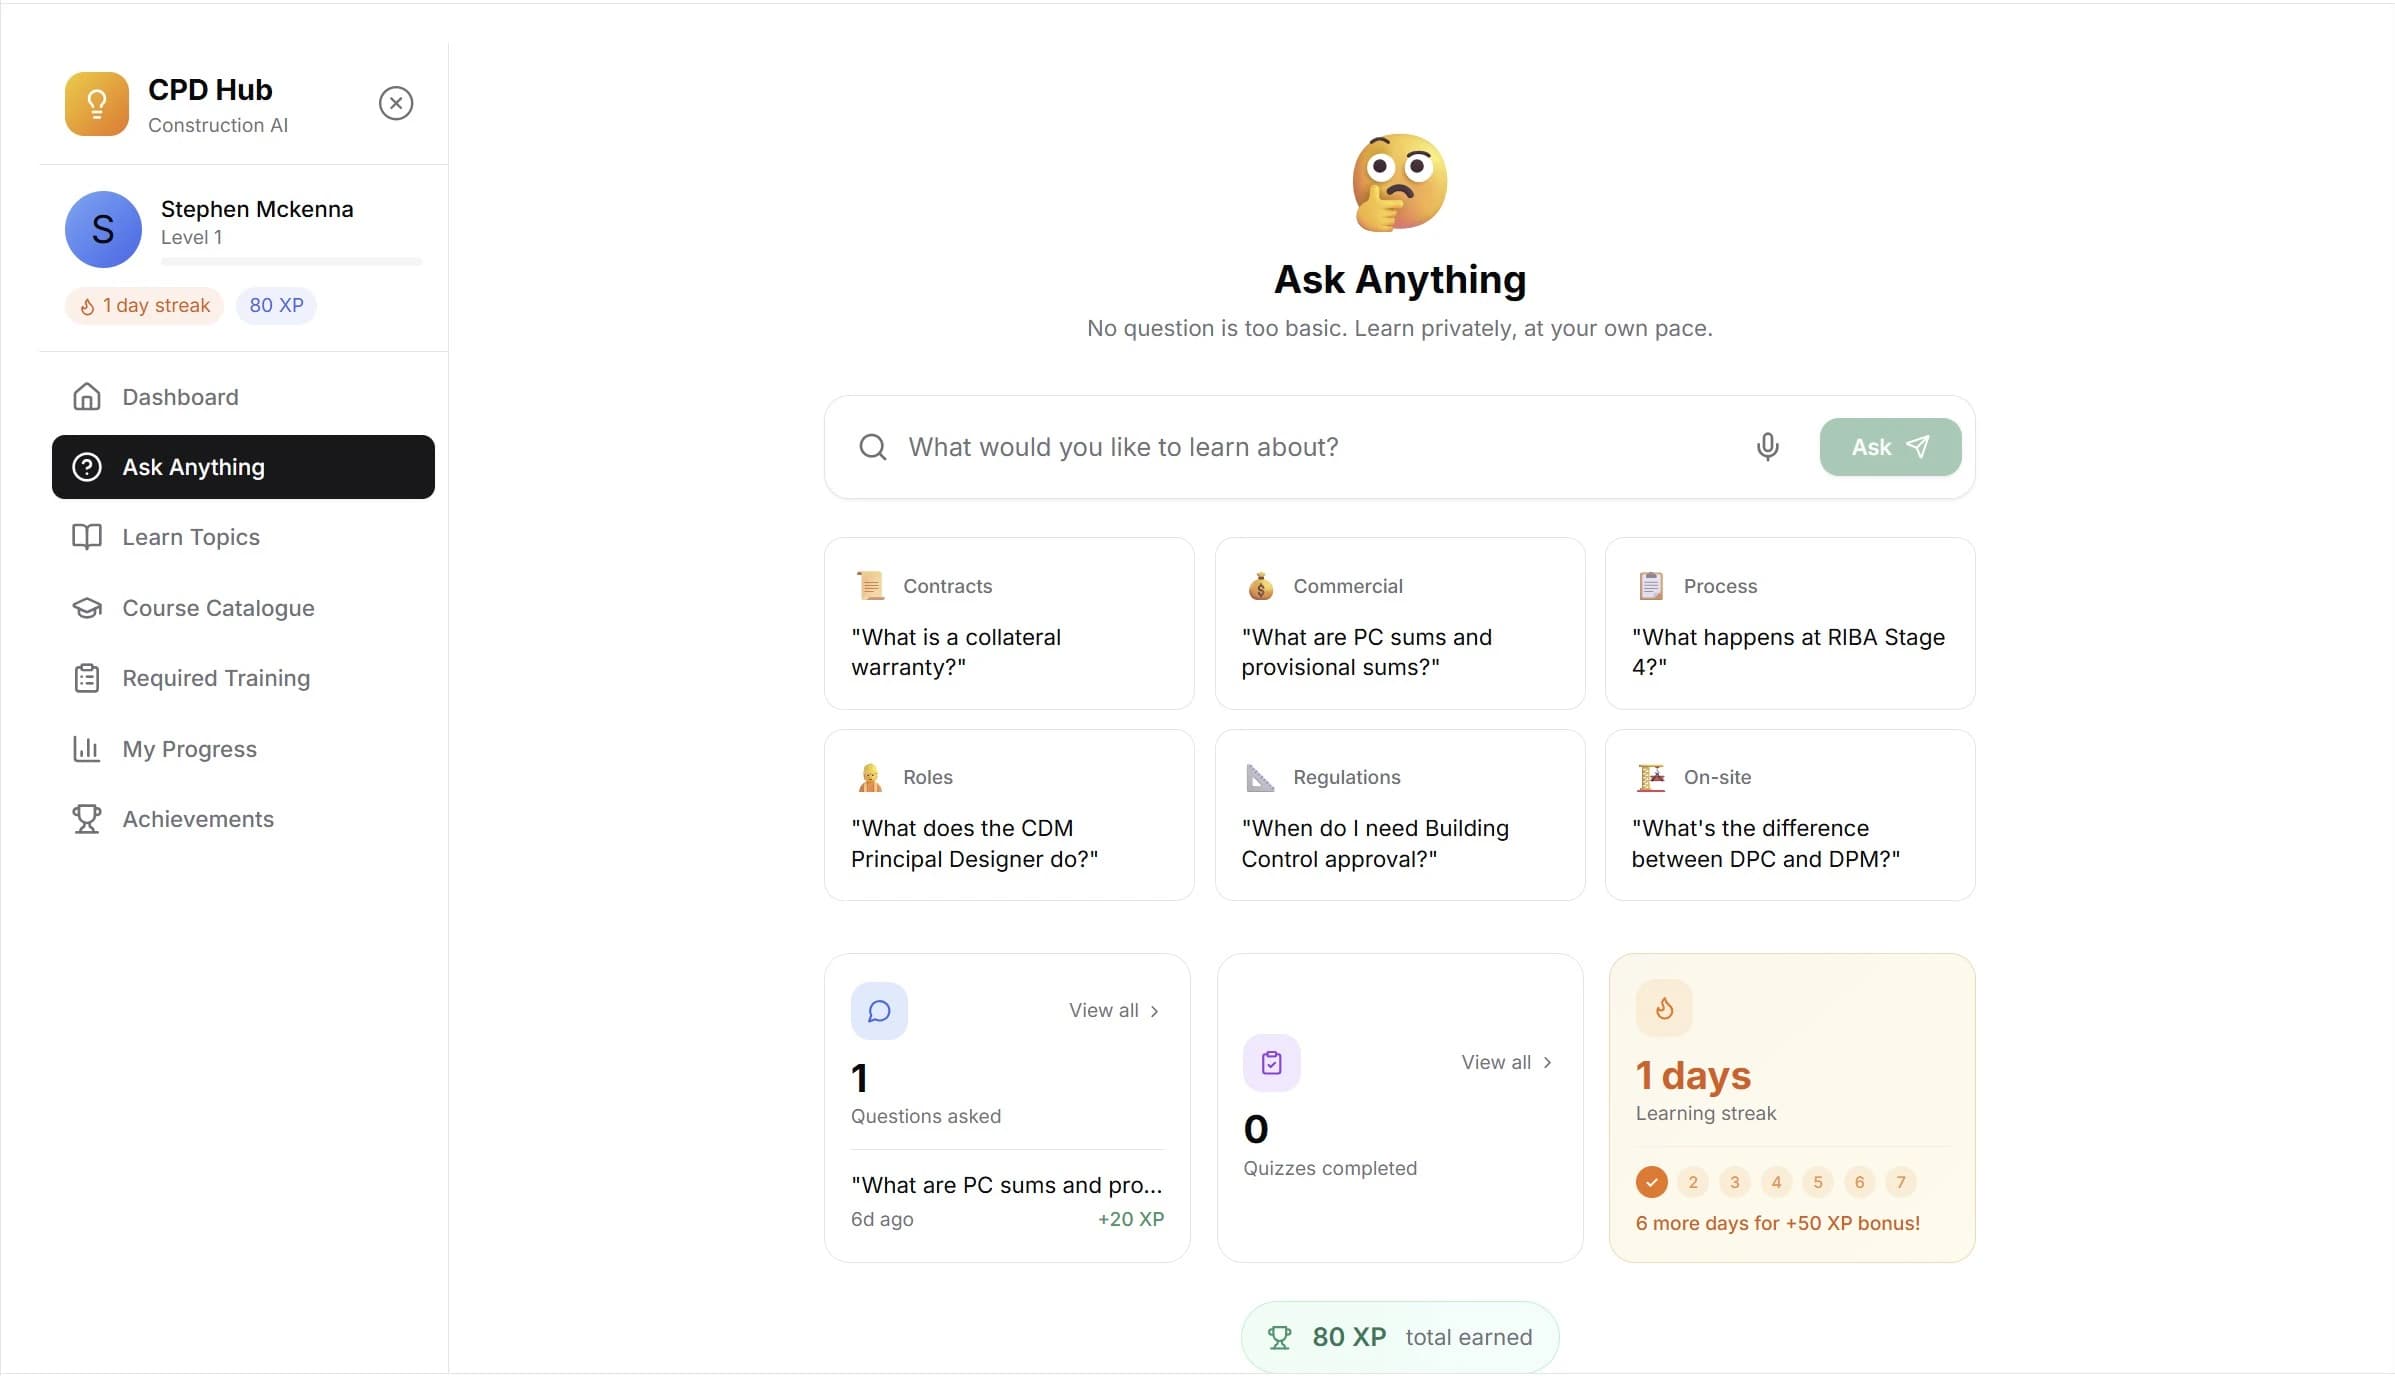
Task: Click the search magnifier icon
Action: click(x=872, y=447)
